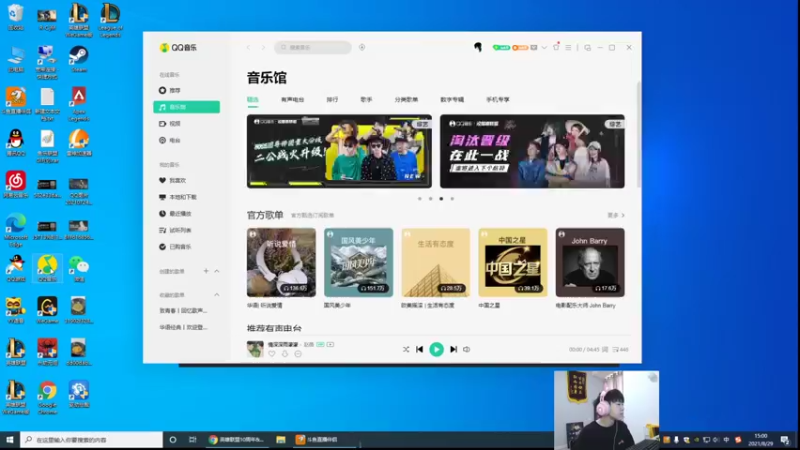Open the John Barry playlist card
Viewport: 800px width, 450px height.
(590, 262)
